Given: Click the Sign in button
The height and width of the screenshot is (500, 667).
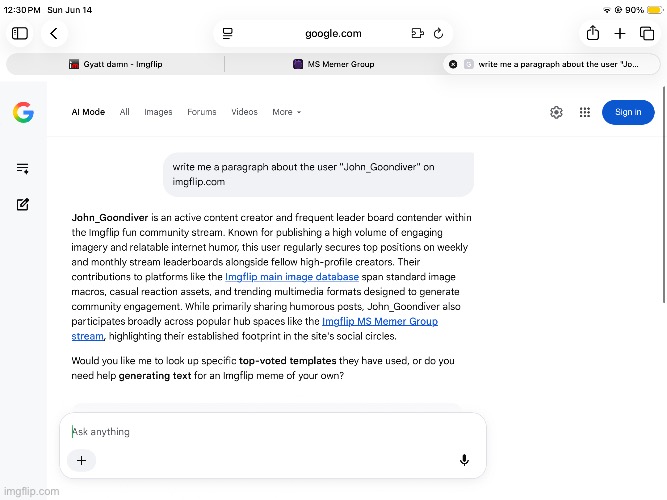Looking at the screenshot, I should coord(628,112).
